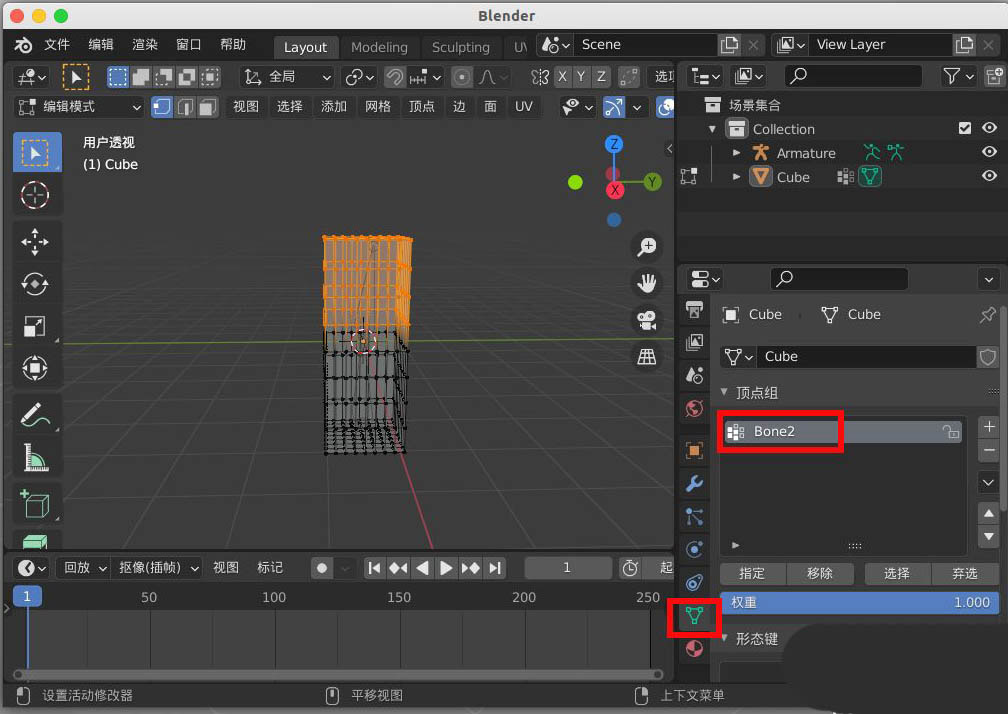Open the Particles properties tab

(694, 517)
